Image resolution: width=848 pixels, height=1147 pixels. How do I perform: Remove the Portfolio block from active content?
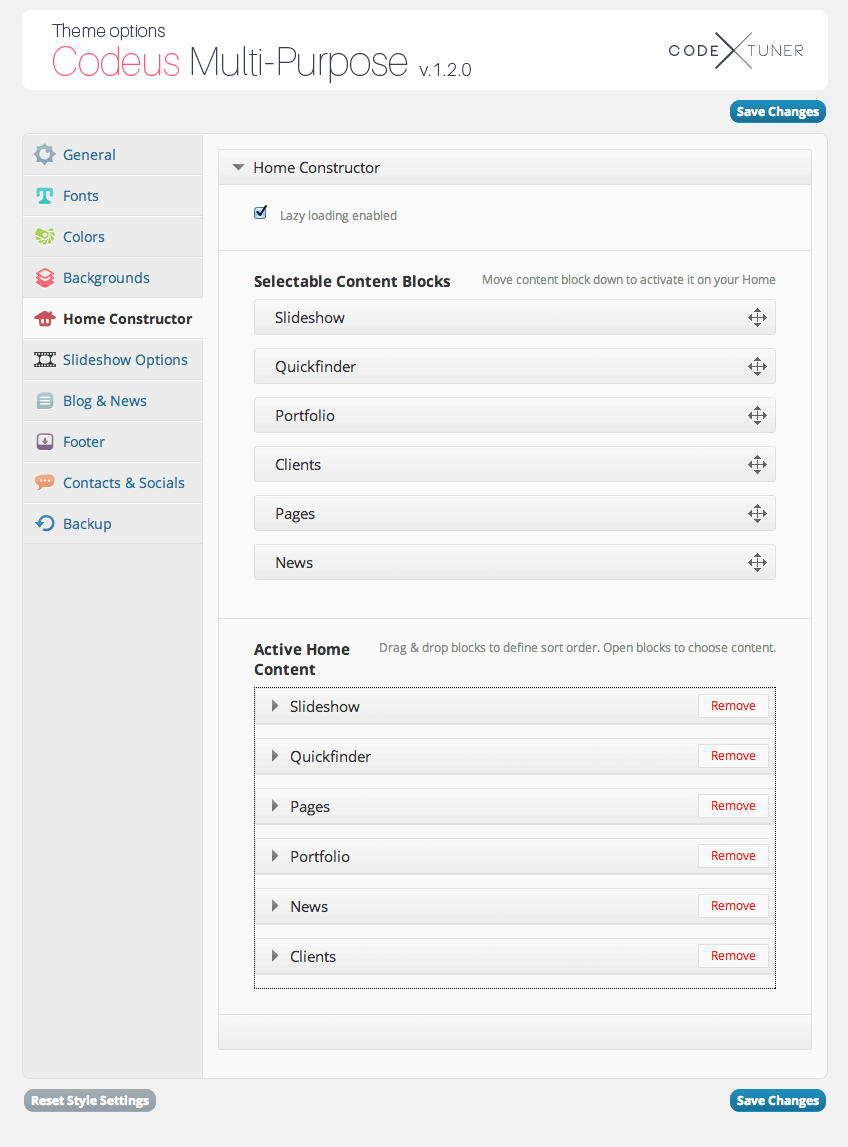733,856
